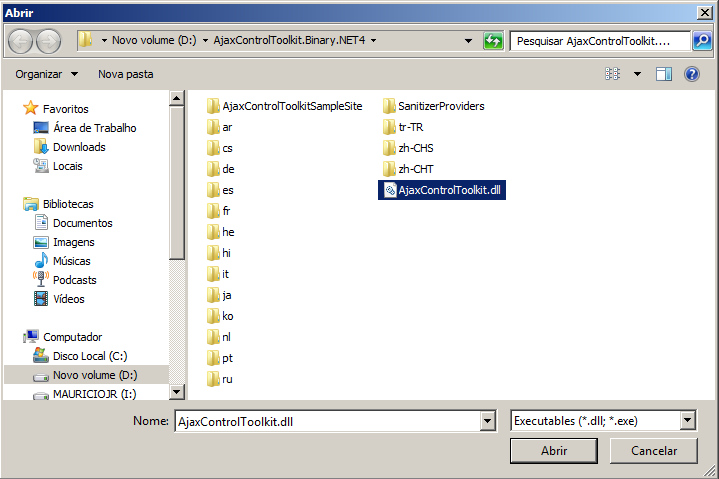Open Imagens library

[x=64, y=242]
